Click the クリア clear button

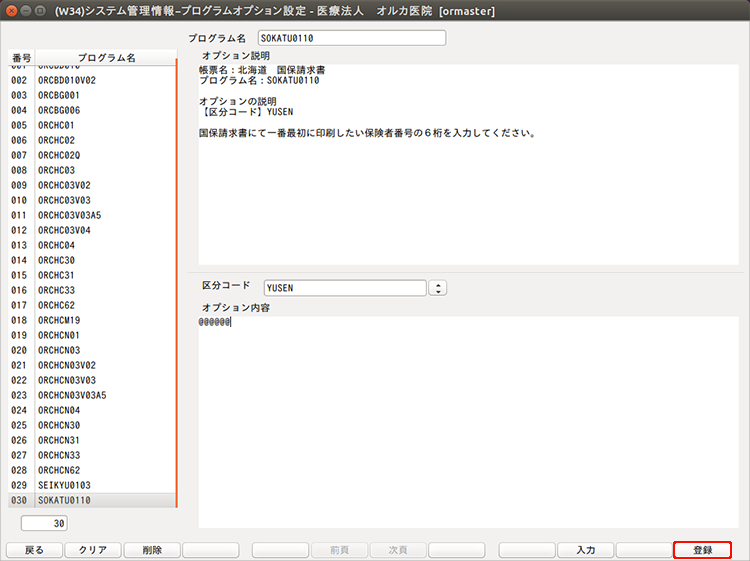(93, 550)
